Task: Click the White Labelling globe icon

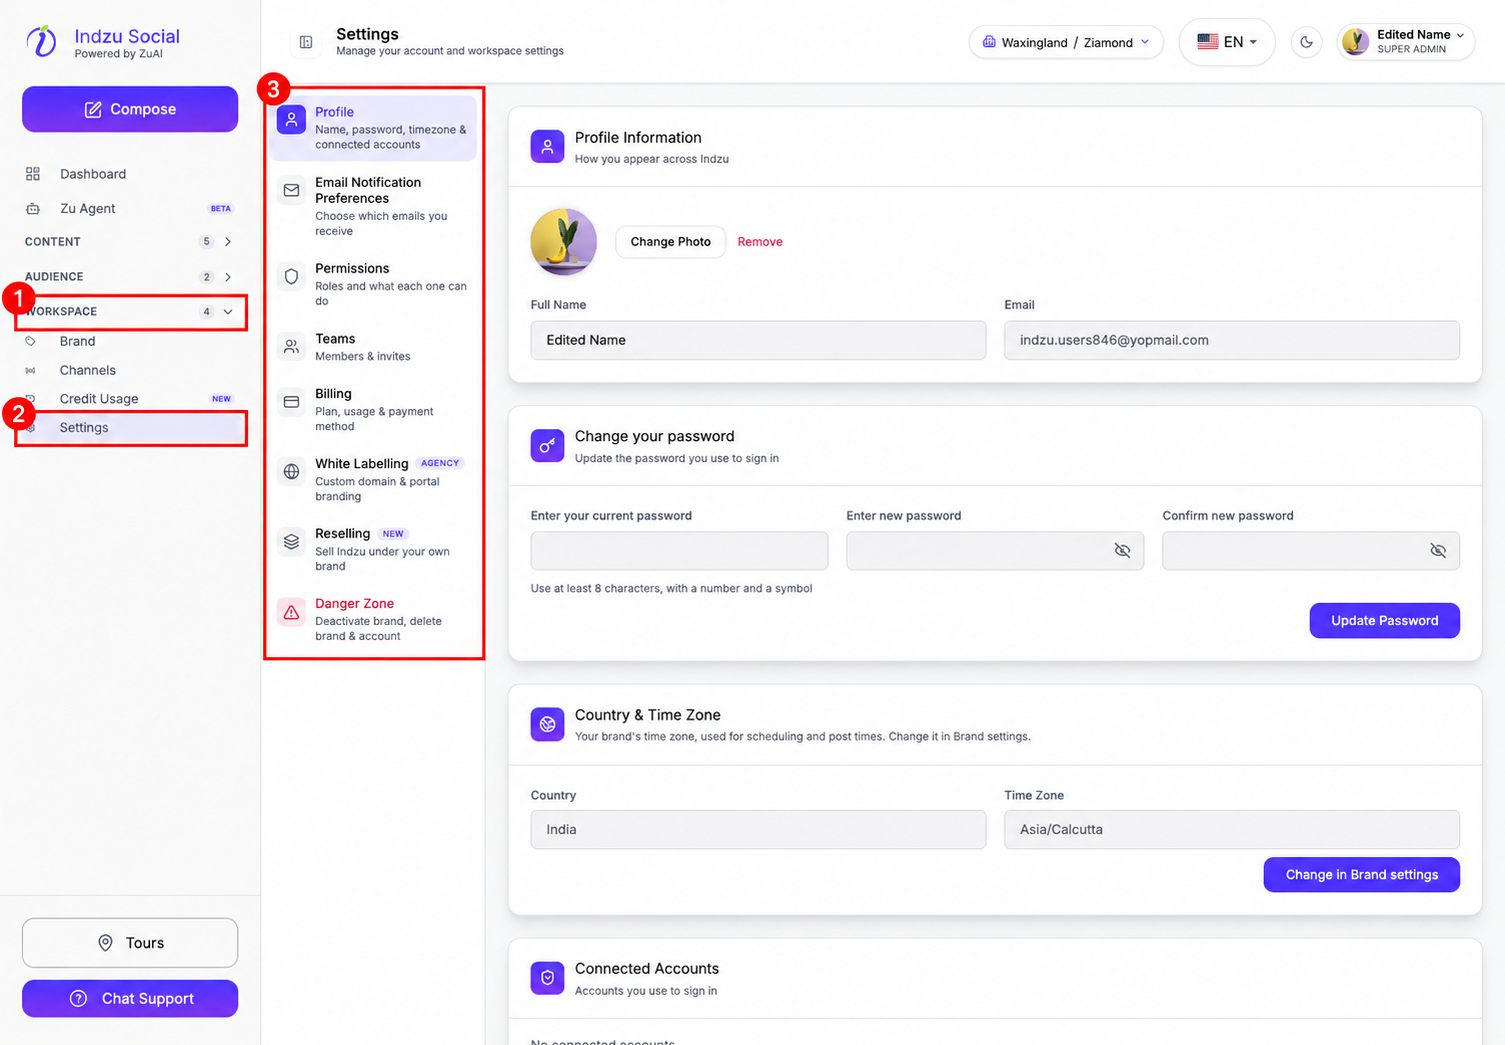Action: coord(292,472)
